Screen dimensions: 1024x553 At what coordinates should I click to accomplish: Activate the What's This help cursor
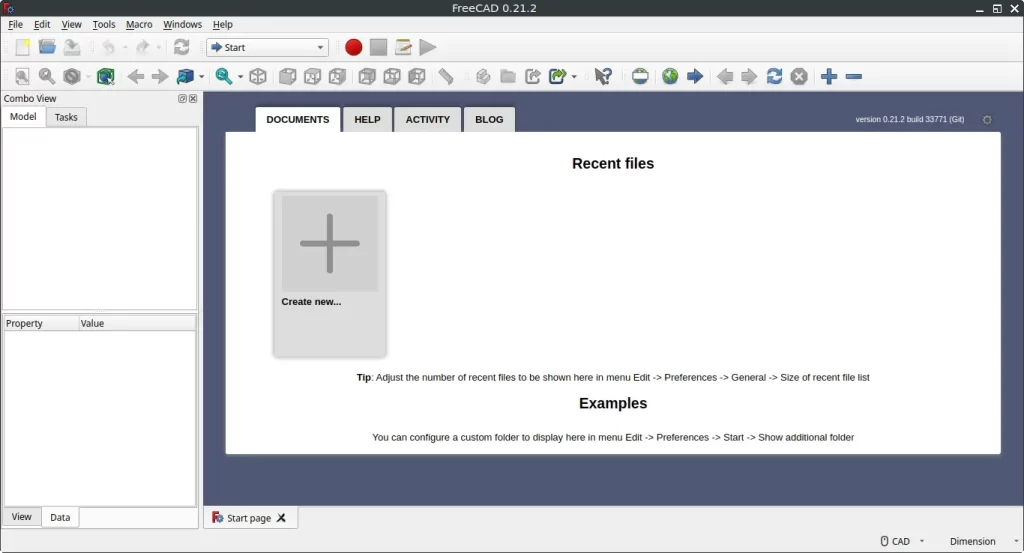[x=603, y=76]
